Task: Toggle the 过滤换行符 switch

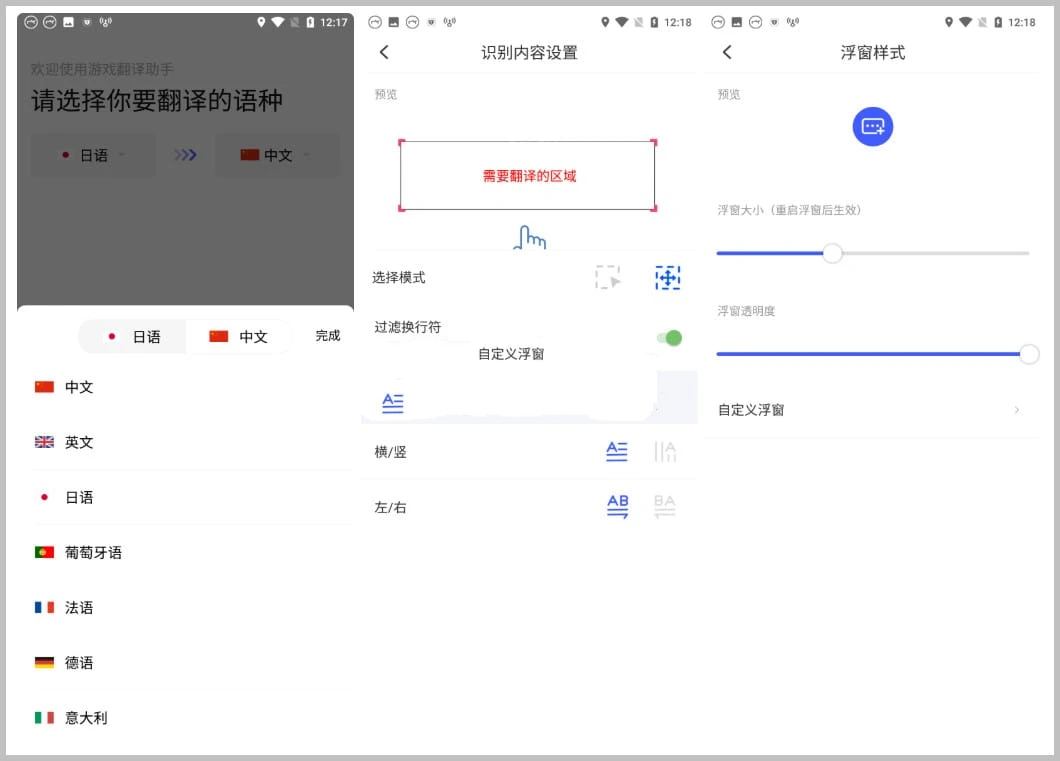Action: (668, 338)
